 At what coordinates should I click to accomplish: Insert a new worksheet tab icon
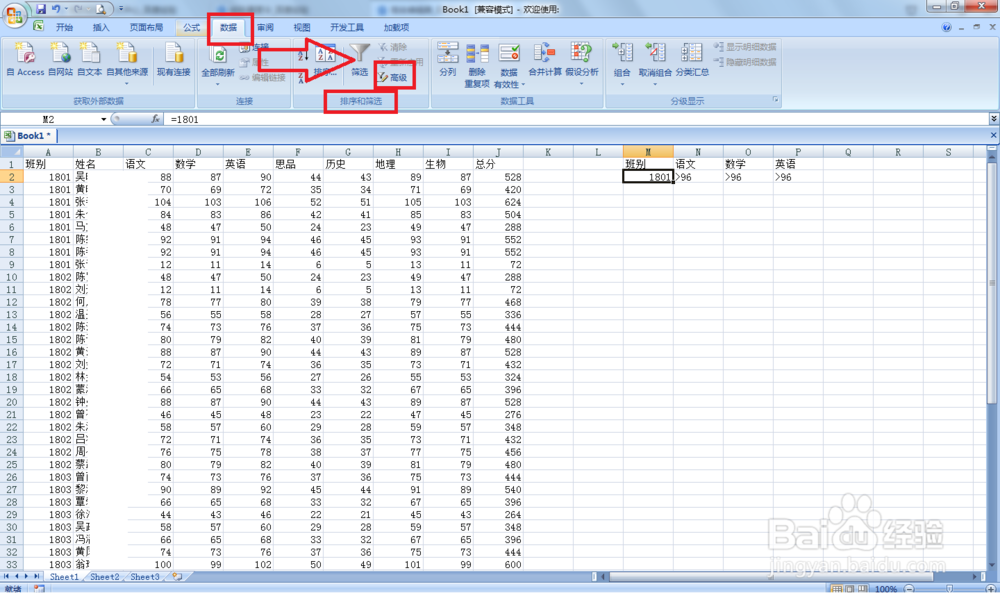click(177, 576)
